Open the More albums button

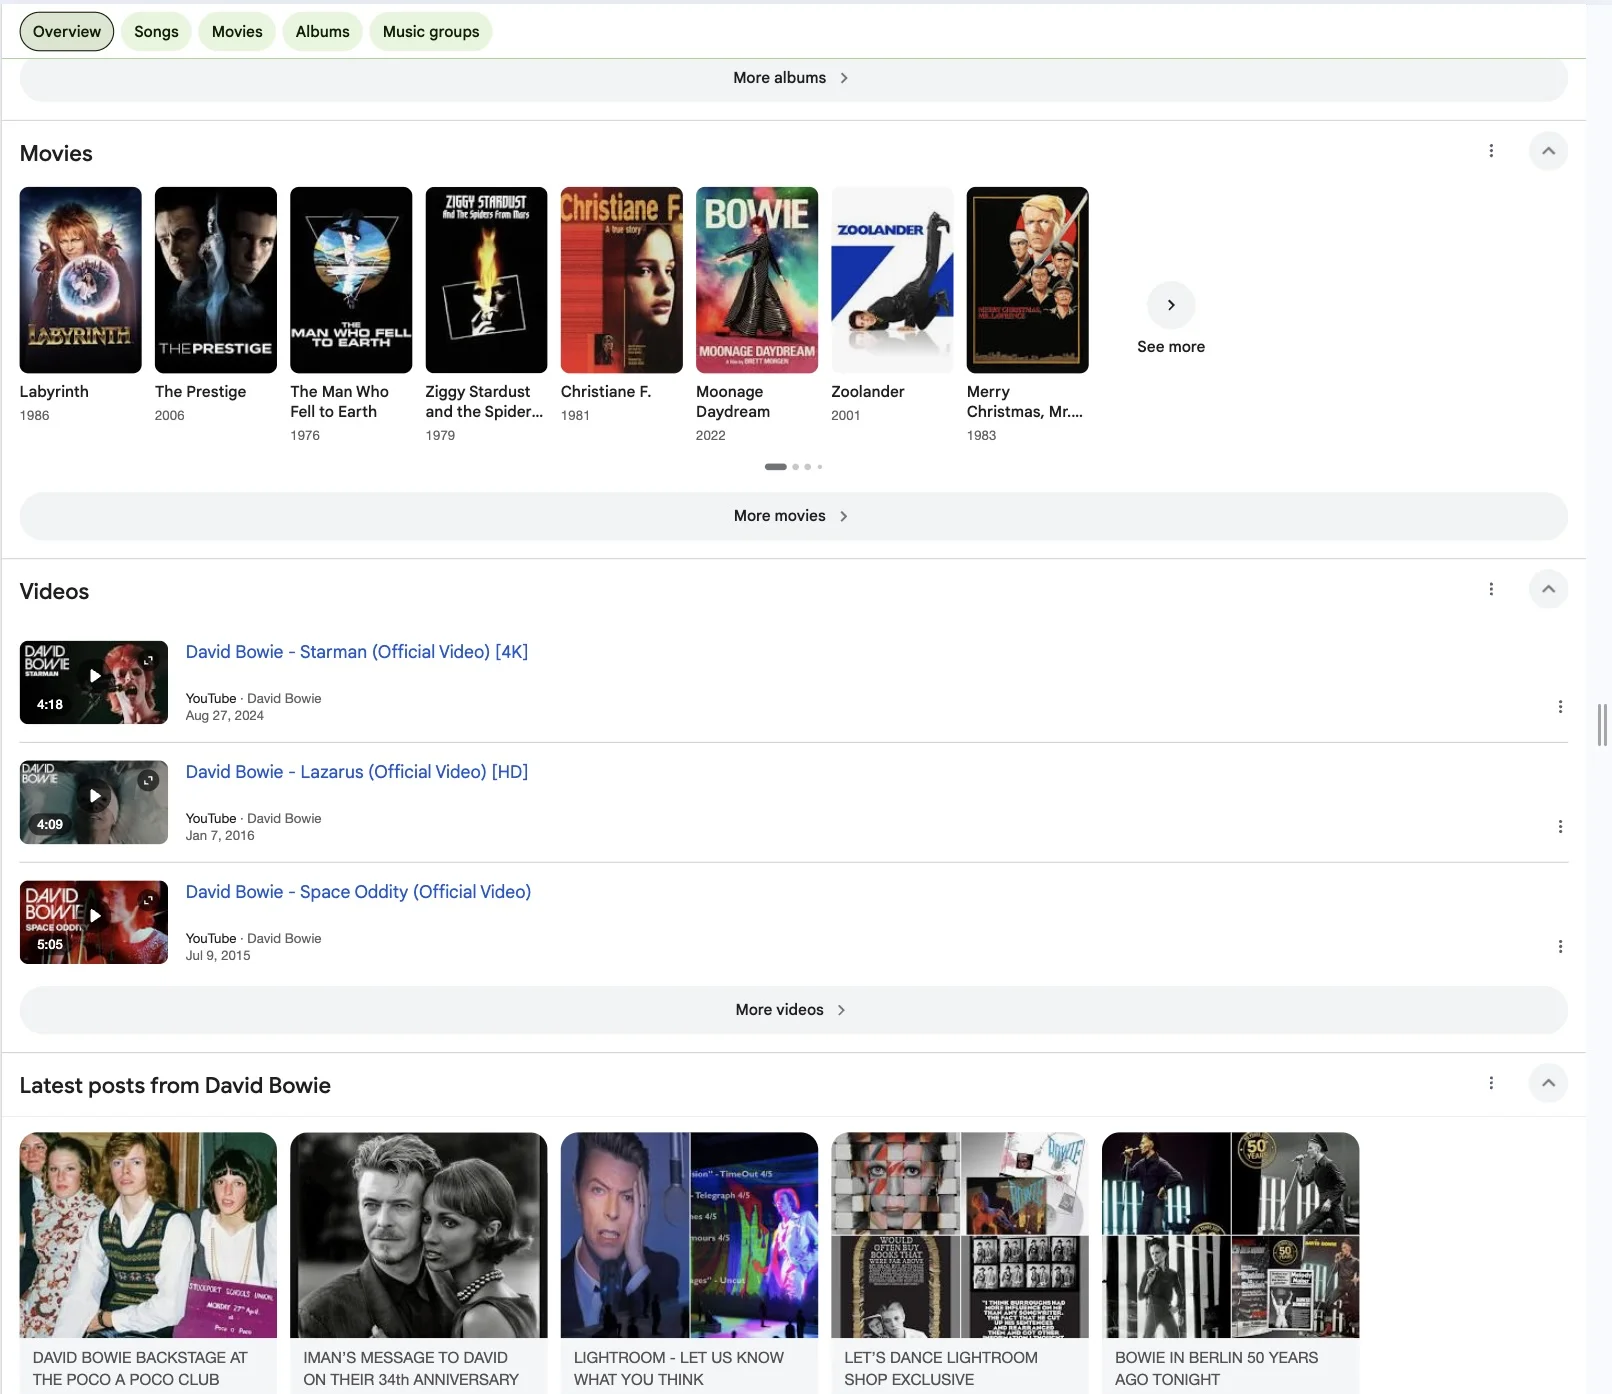tap(793, 79)
